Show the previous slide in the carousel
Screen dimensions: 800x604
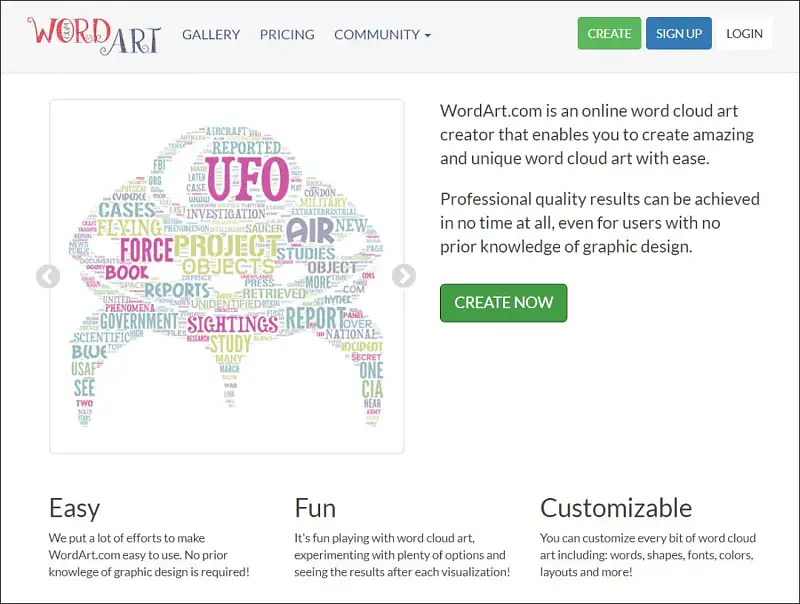tap(48, 276)
